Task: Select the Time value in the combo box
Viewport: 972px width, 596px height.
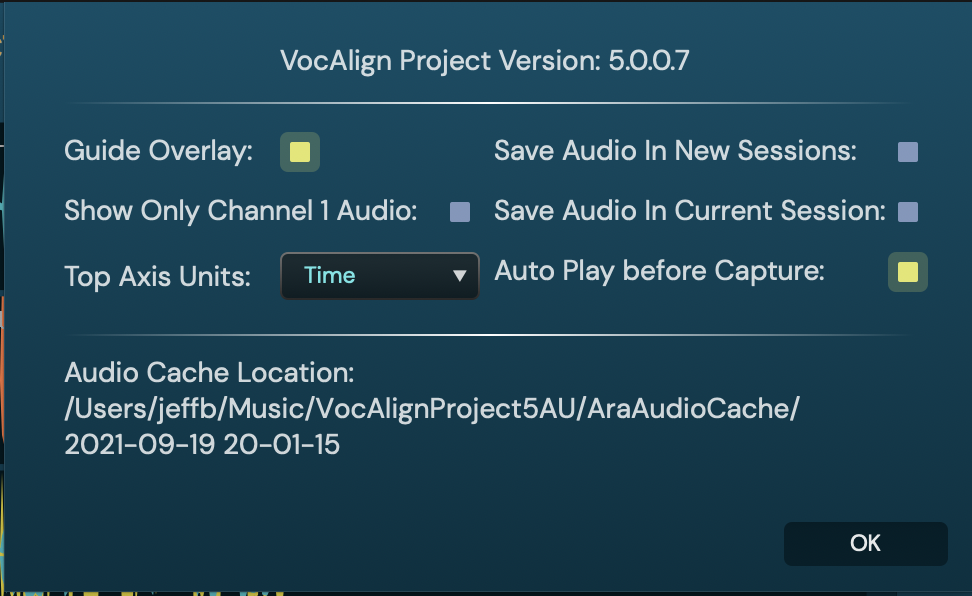Action: pos(330,275)
